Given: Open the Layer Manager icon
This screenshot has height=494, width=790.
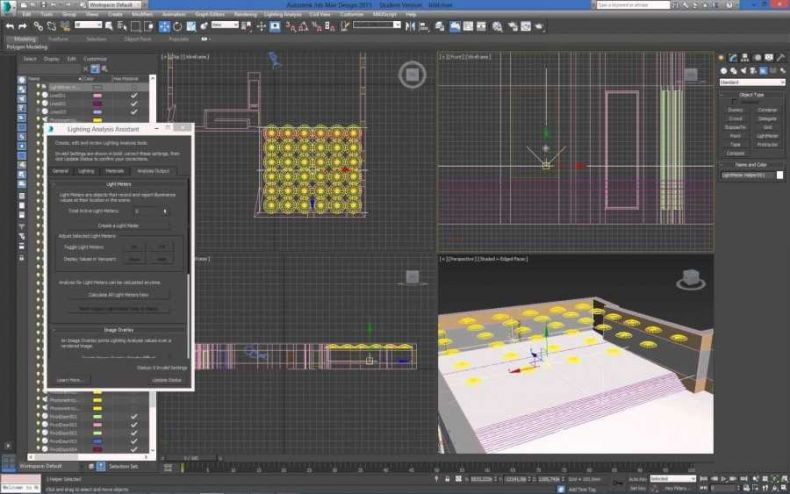Looking at the screenshot, I should point(440,26).
